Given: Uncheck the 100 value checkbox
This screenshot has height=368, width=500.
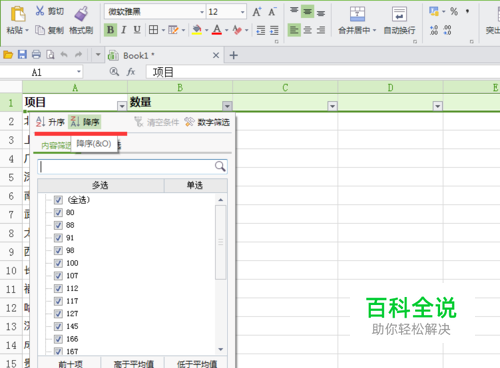Looking at the screenshot, I should pos(58,263).
